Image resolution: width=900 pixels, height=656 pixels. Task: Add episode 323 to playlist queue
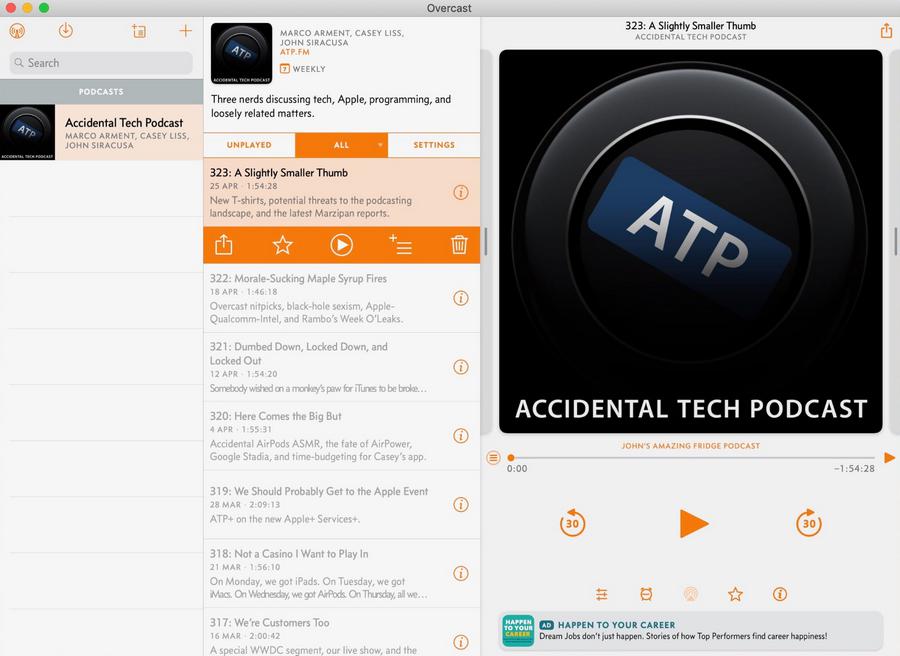401,245
